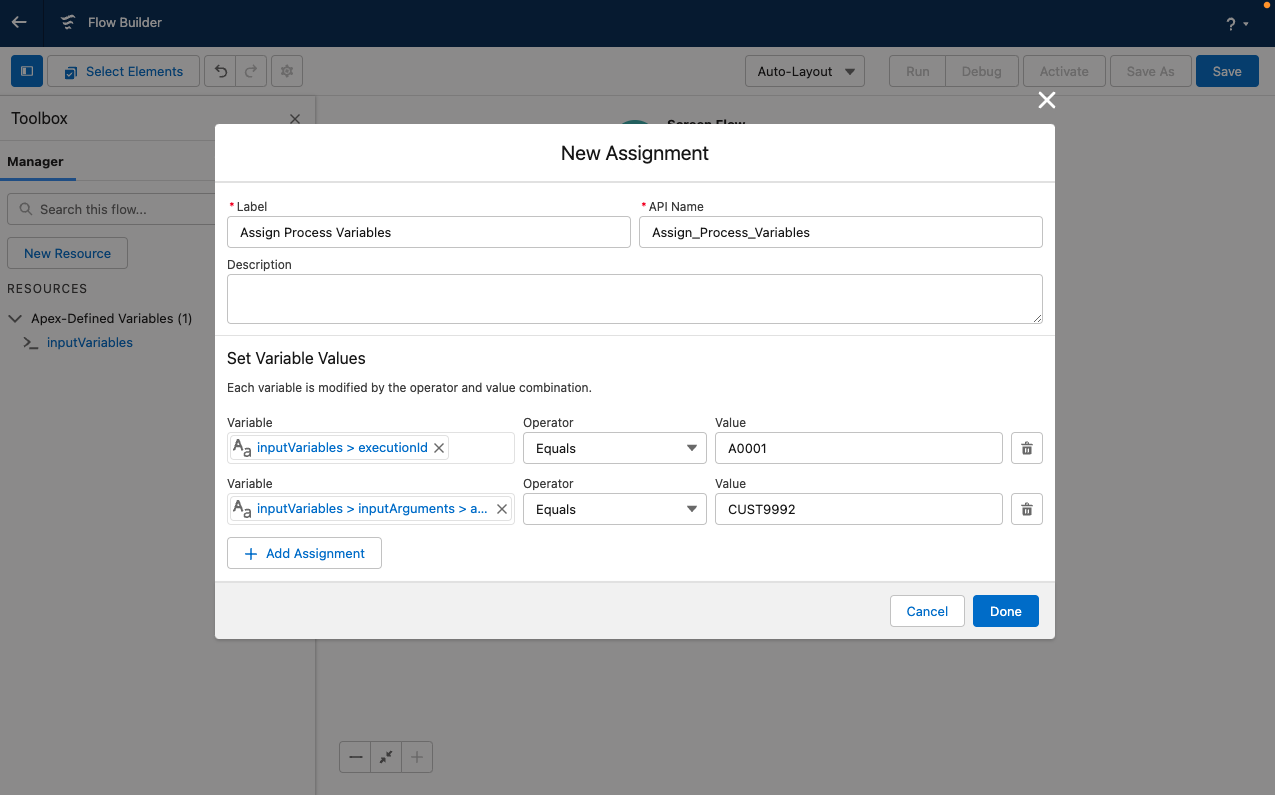This screenshot has height=795, width=1275.
Task: Click the undo arrow icon
Action: point(221,71)
